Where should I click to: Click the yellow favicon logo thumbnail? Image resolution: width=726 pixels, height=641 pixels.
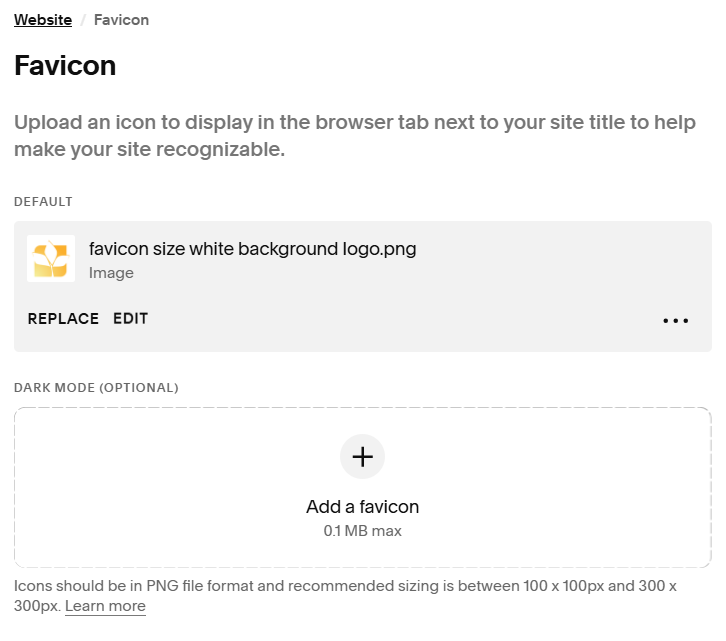tap(51, 259)
